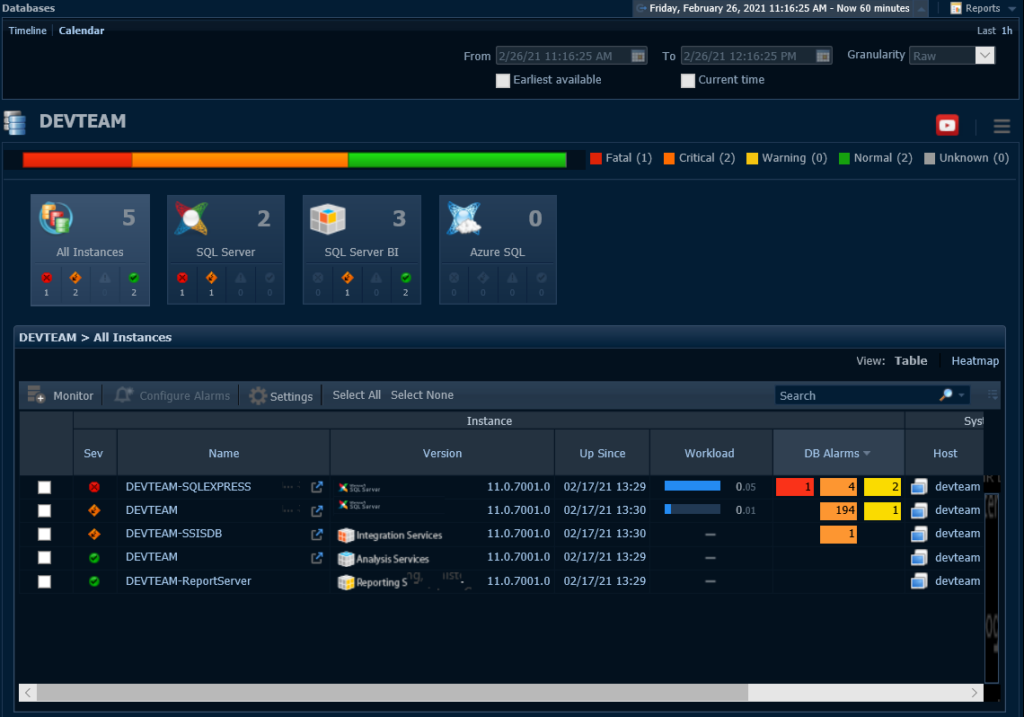Image resolution: width=1024 pixels, height=717 pixels.
Task: Open the search options dropdown arrow
Action: [961, 395]
